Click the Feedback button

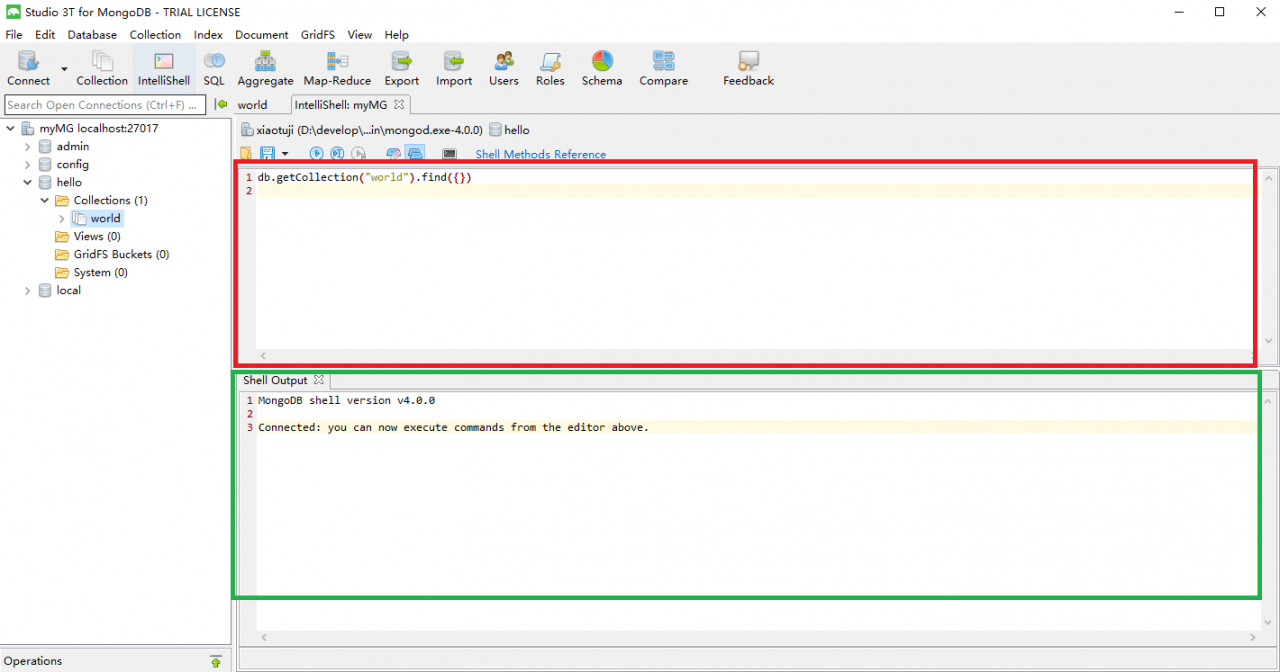pyautogui.click(x=747, y=67)
